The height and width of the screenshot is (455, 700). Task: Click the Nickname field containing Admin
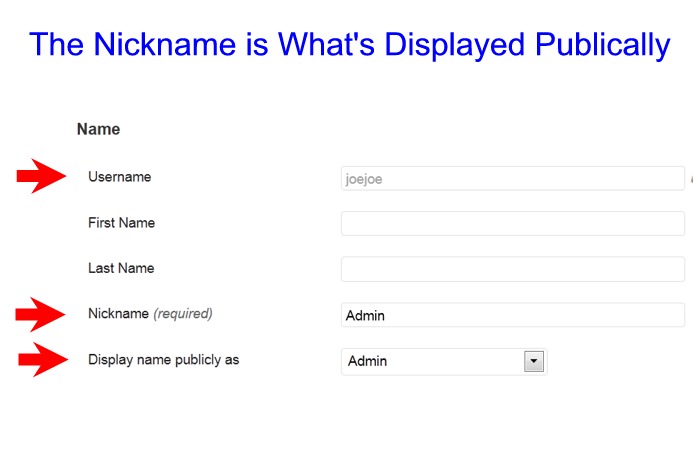pyautogui.click(x=512, y=315)
